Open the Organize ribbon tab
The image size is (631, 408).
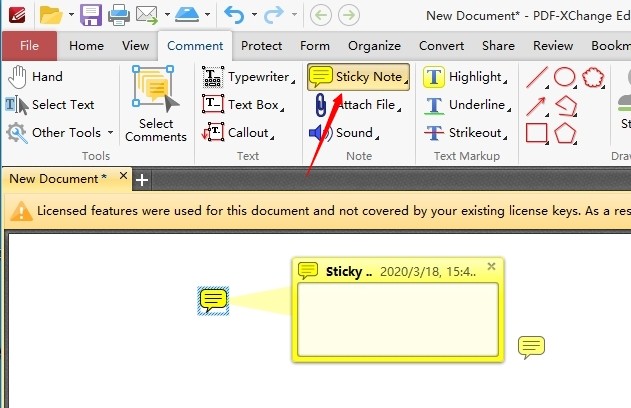coord(374,45)
